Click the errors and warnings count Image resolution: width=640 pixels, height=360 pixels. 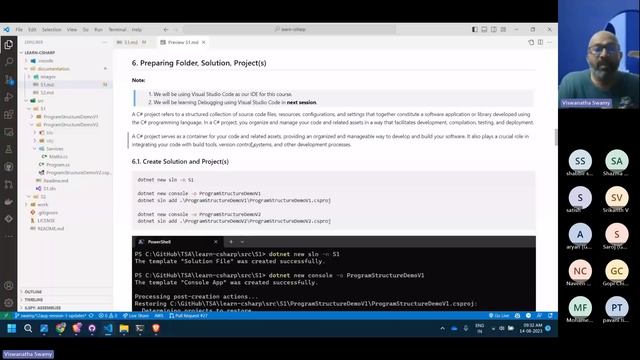click(x=108, y=316)
